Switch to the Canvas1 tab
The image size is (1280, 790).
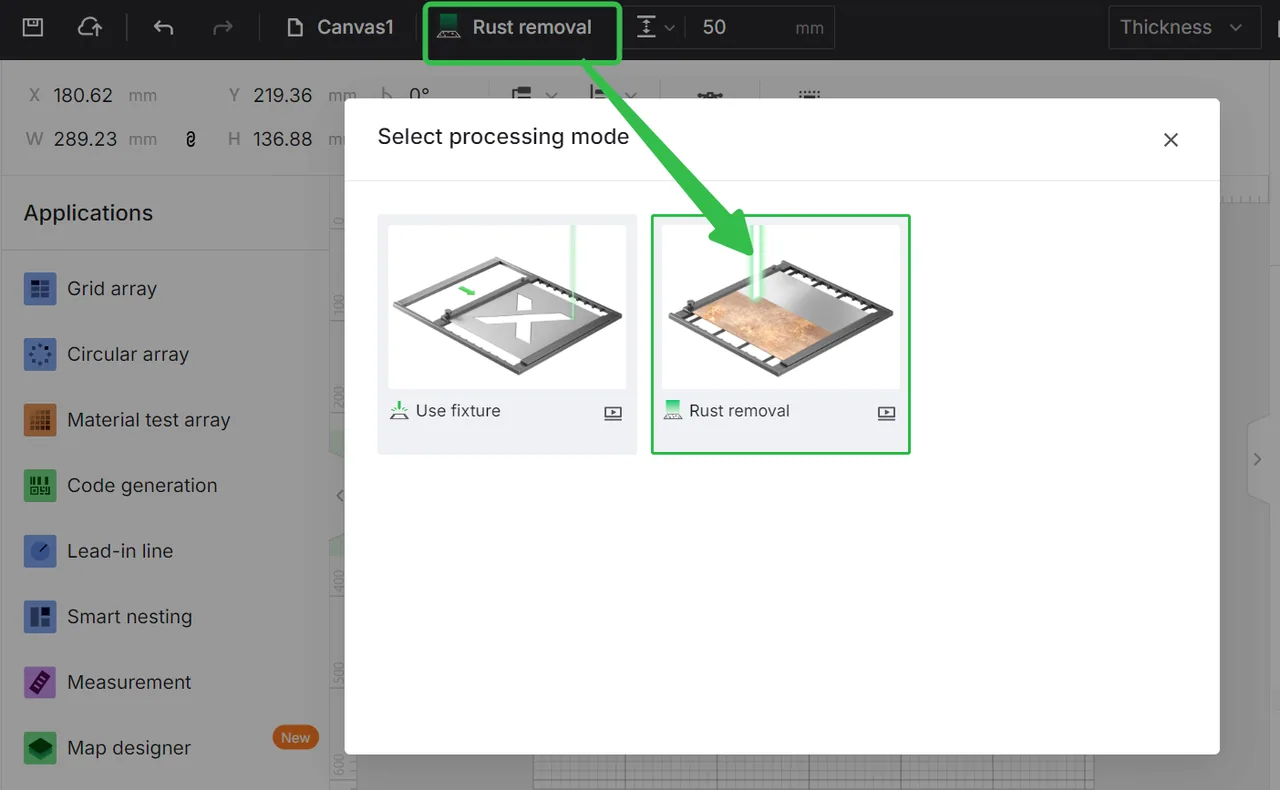340,27
